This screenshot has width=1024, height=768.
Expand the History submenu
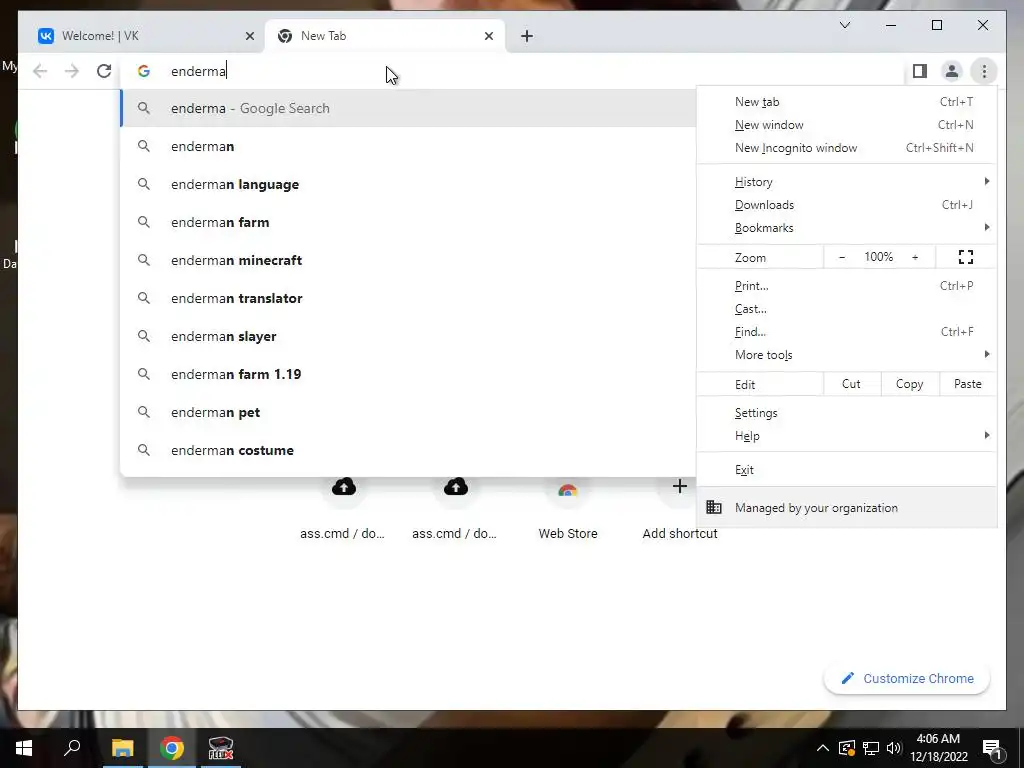tap(847, 182)
